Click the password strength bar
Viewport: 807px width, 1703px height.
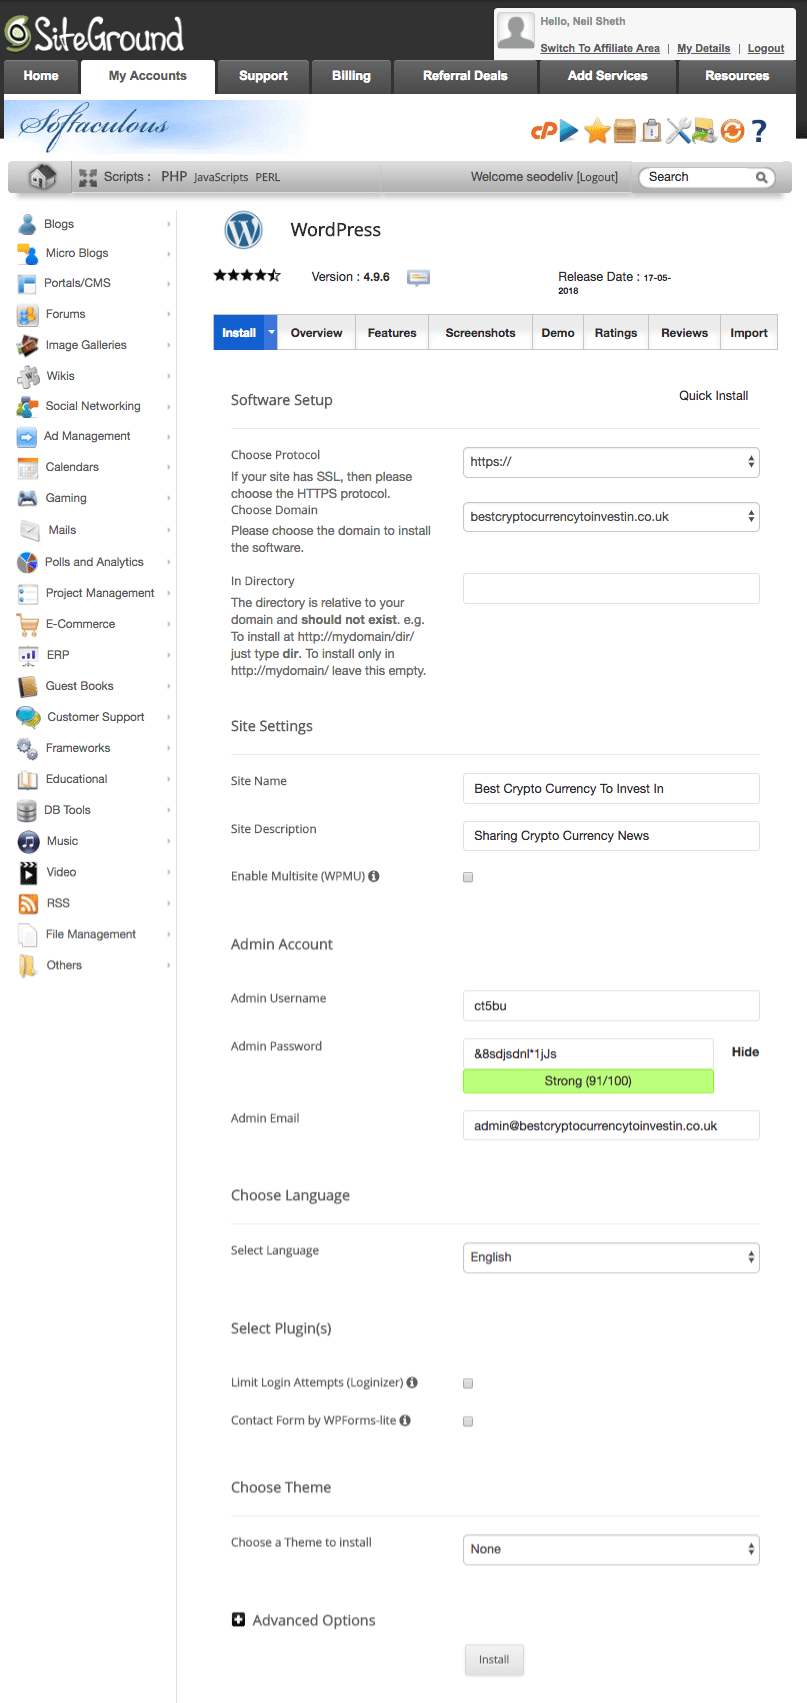[x=588, y=1081]
